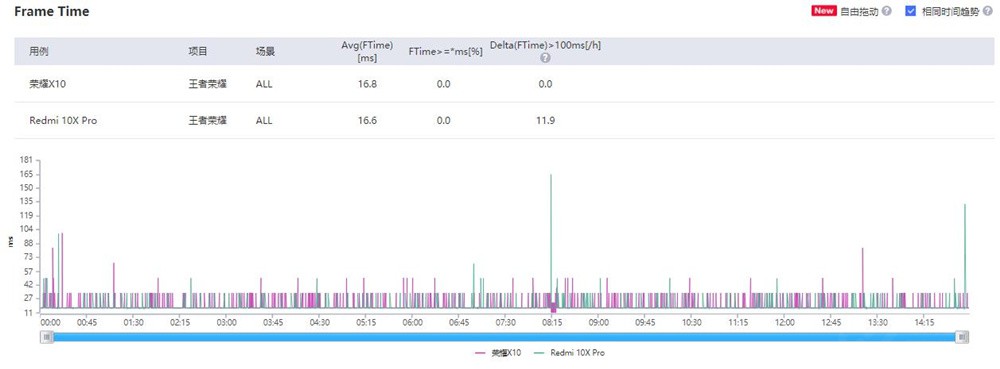Click ALL scene cell in 荣耀X10 row
This screenshot has width=1000, height=369.
click(264, 84)
